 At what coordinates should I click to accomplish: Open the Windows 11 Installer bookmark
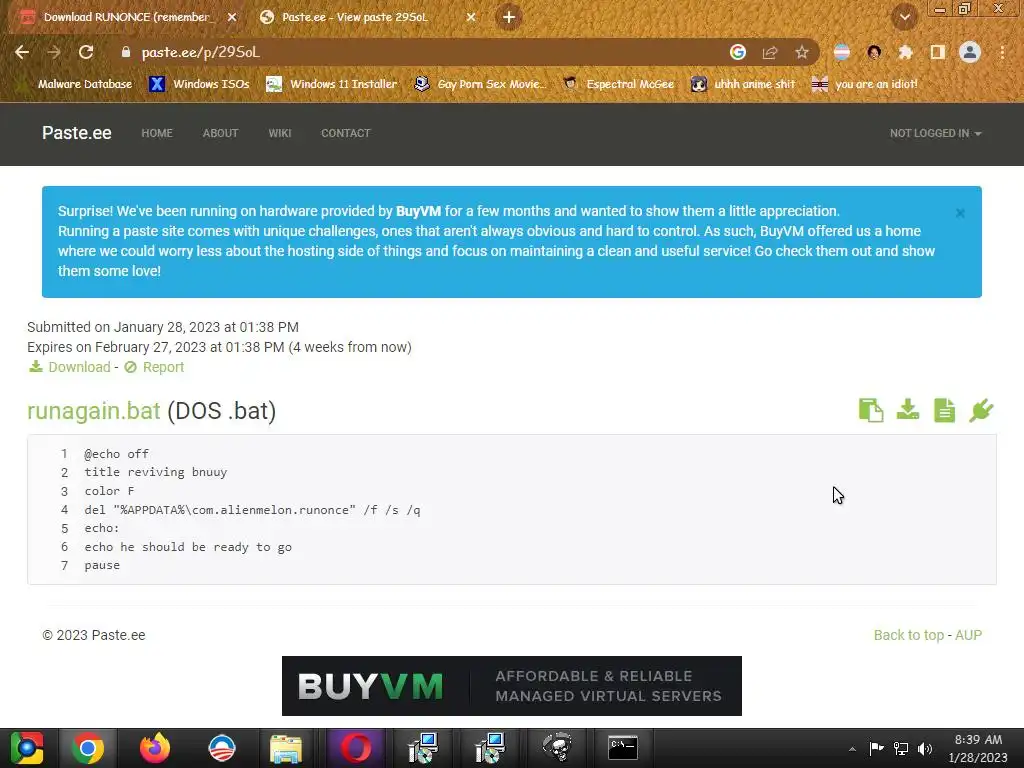pyautogui.click(x=332, y=84)
